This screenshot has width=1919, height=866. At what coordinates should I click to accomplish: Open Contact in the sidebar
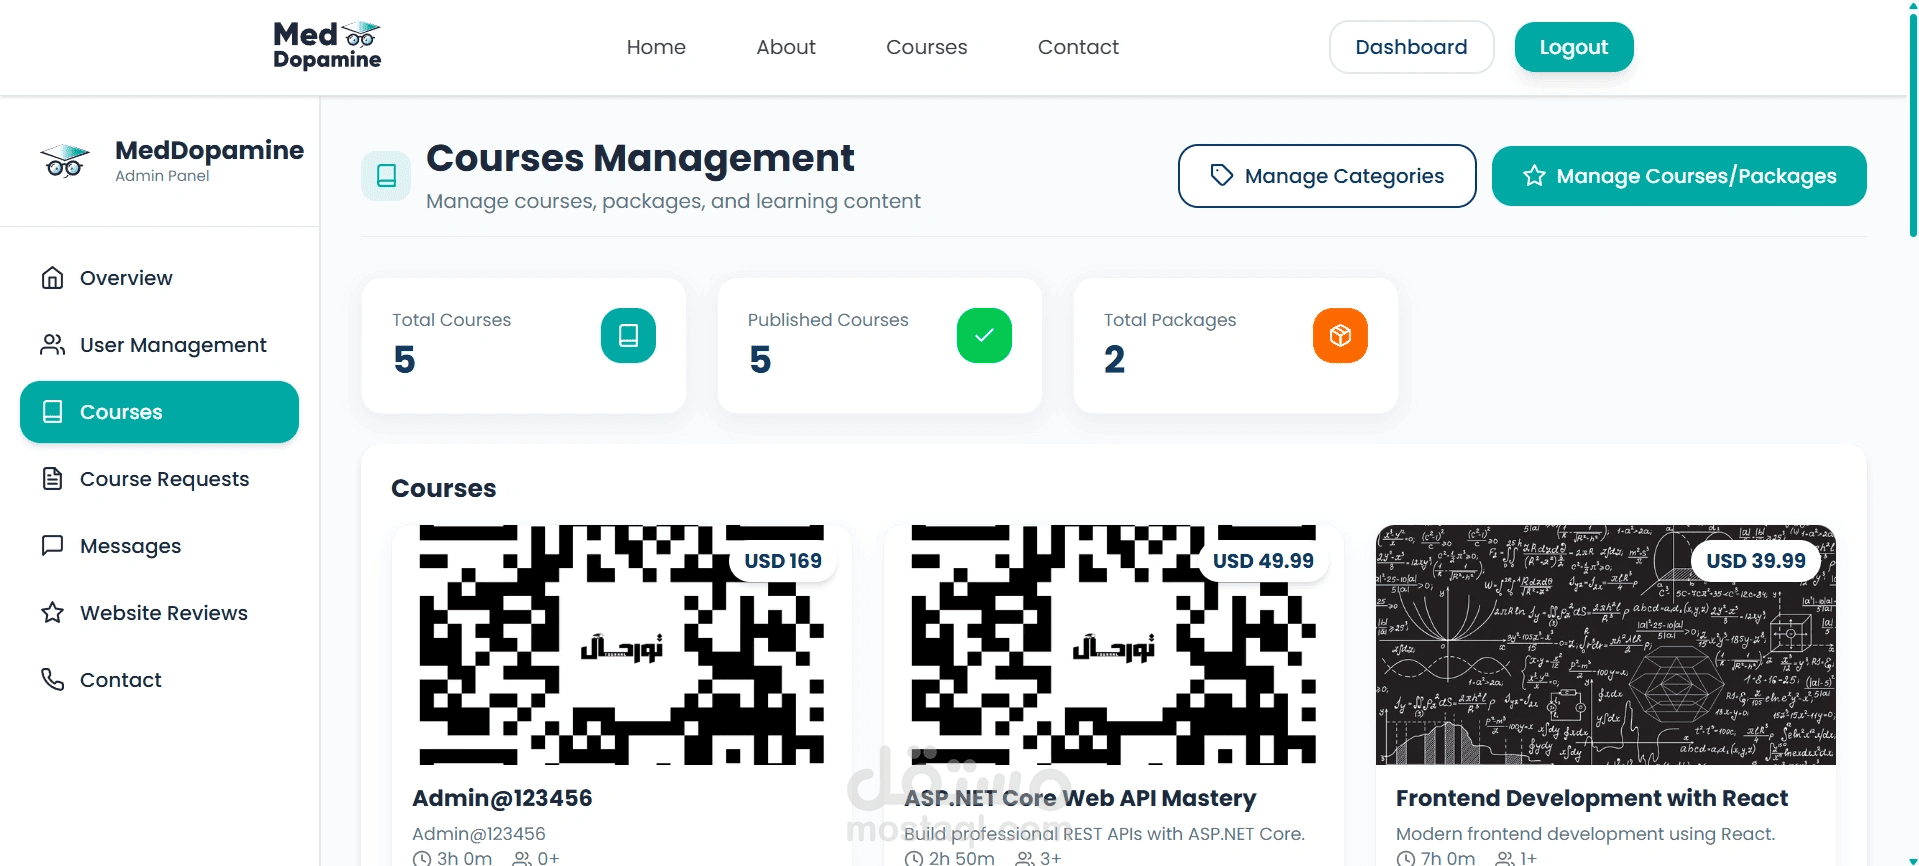click(159, 680)
